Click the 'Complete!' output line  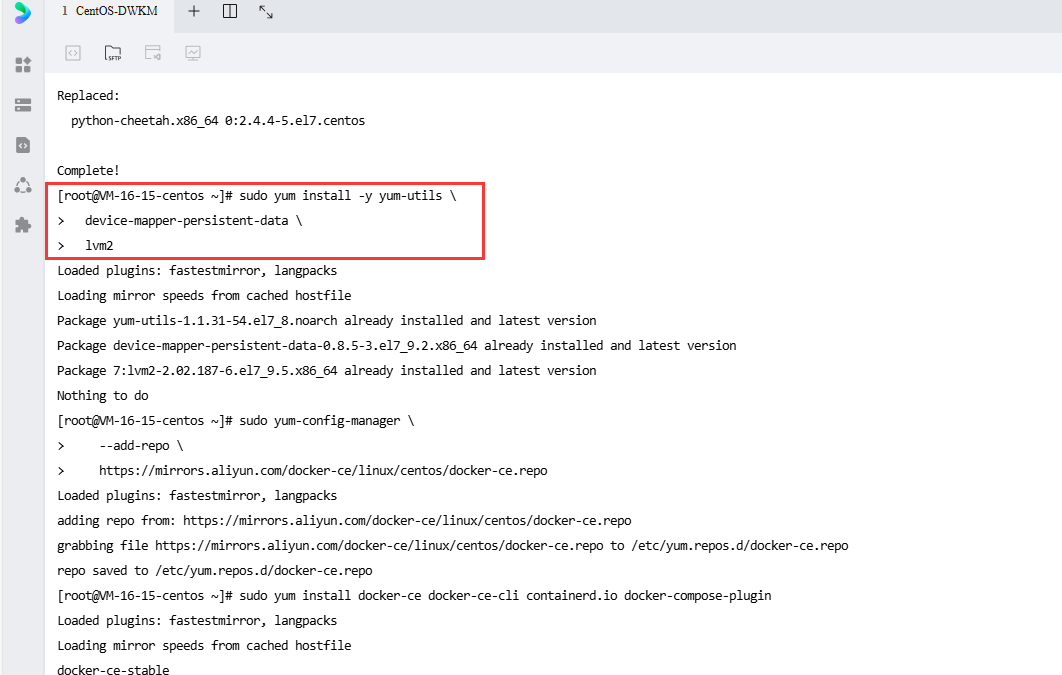[x=88, y=171]
